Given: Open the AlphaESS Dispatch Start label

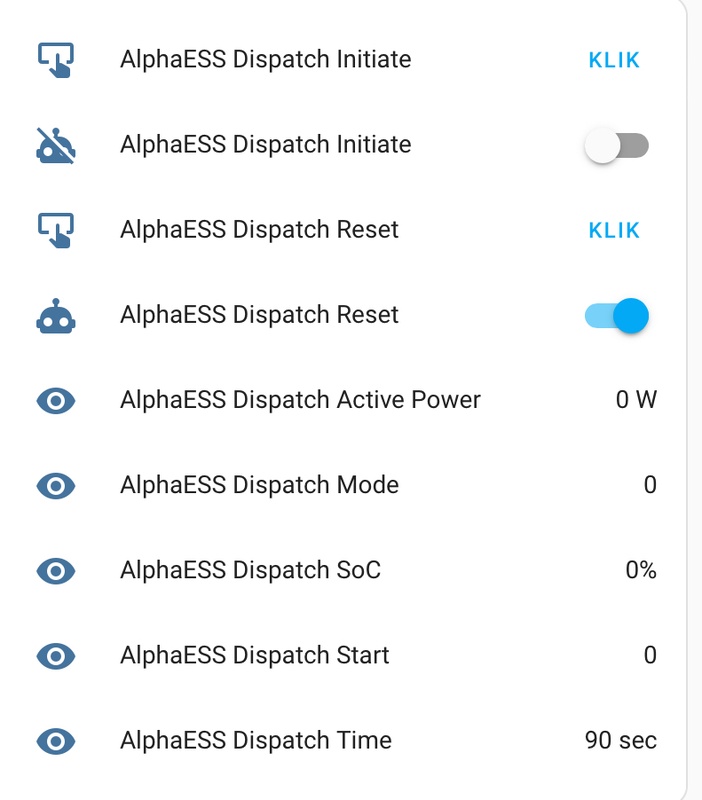Looking at the screenshot, I should coord(255,656).
